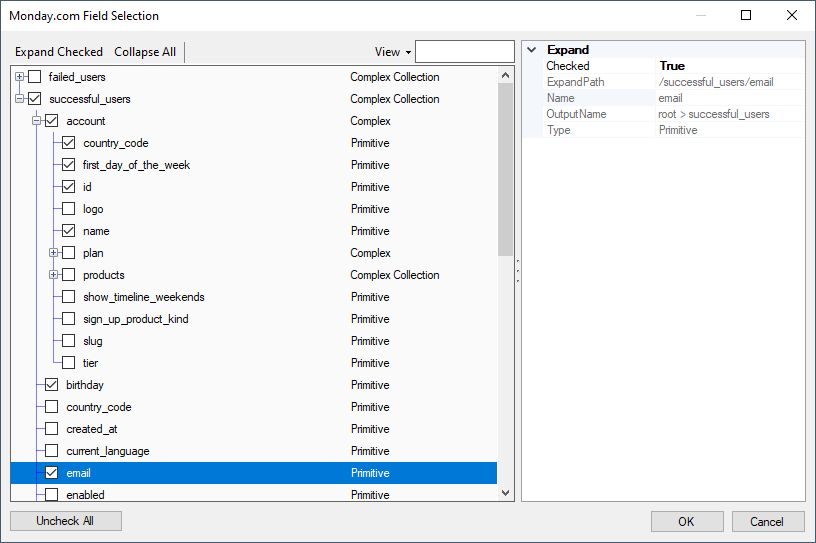816x543 pixels.
Task: Select the show_timeline_weekends row label
Action: coord(144,297)
